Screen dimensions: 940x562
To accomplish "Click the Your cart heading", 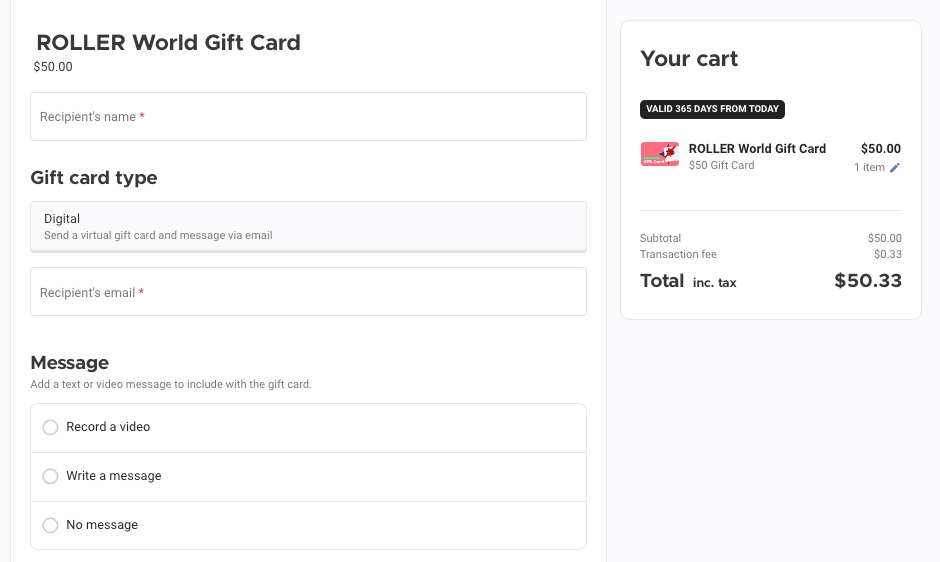I will pyautogui.click(x=689, y=59).
